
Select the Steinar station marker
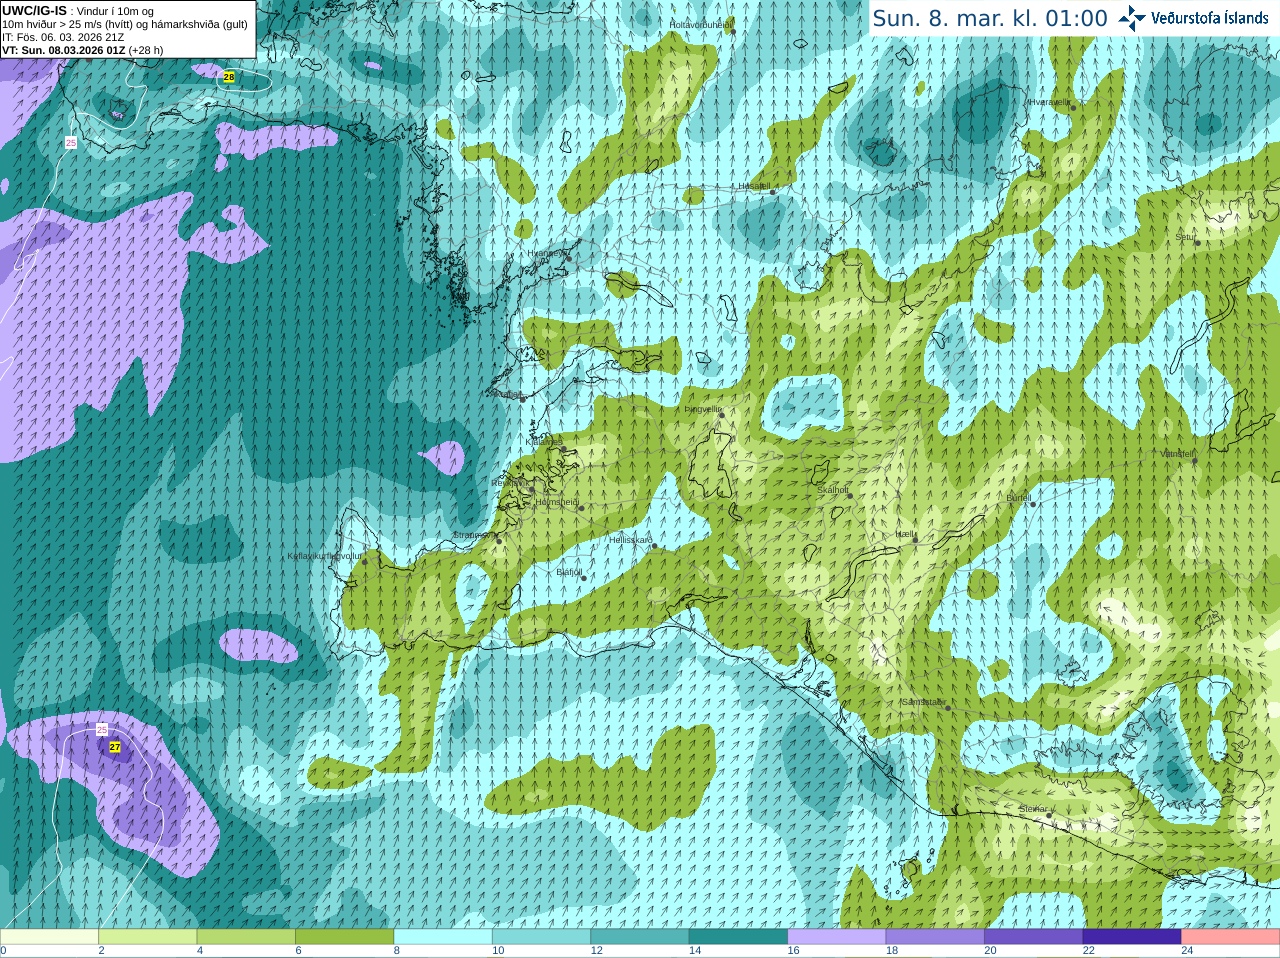[x=1048, y=815]
